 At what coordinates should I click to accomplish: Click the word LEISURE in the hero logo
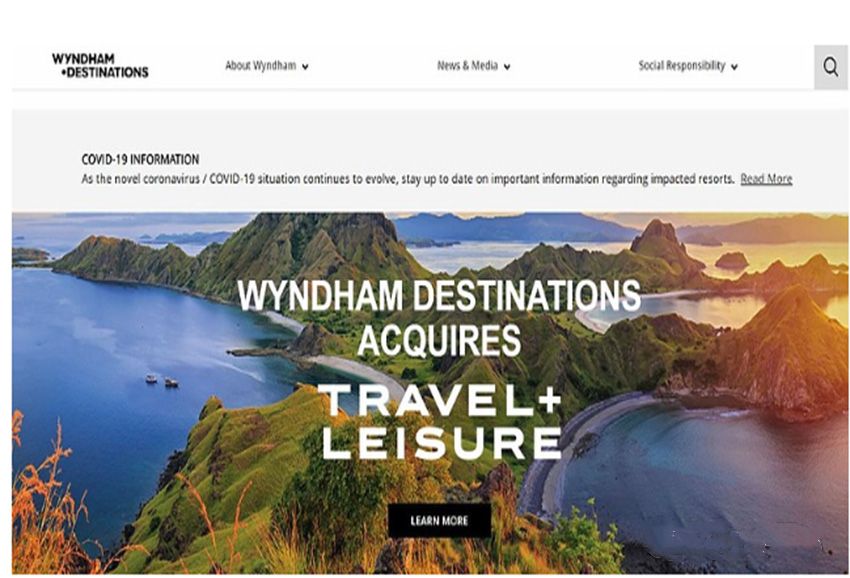[441, 442]
